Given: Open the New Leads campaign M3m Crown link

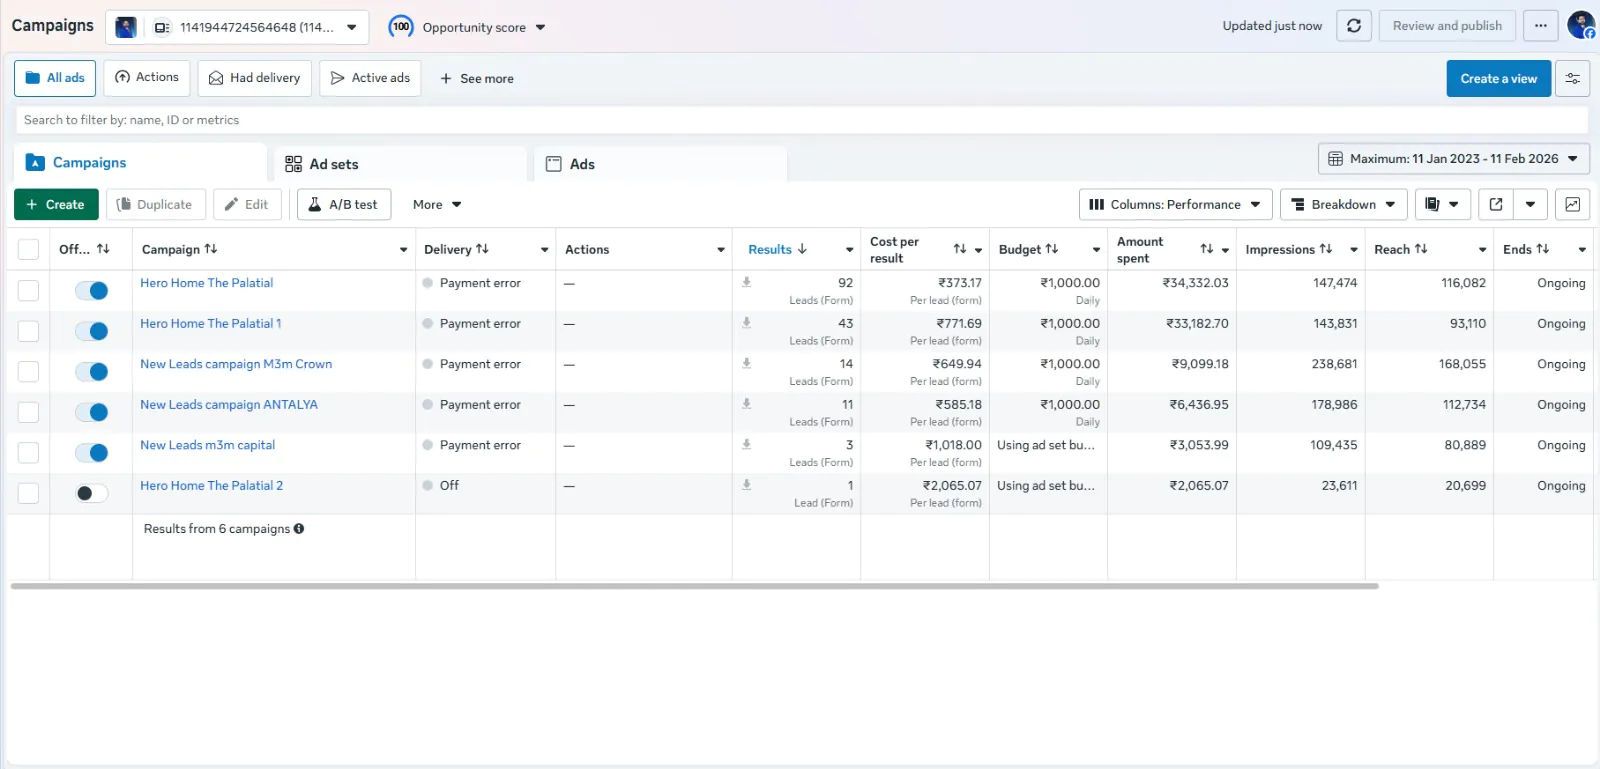Looking at the screenshot, I should point(236,364).
